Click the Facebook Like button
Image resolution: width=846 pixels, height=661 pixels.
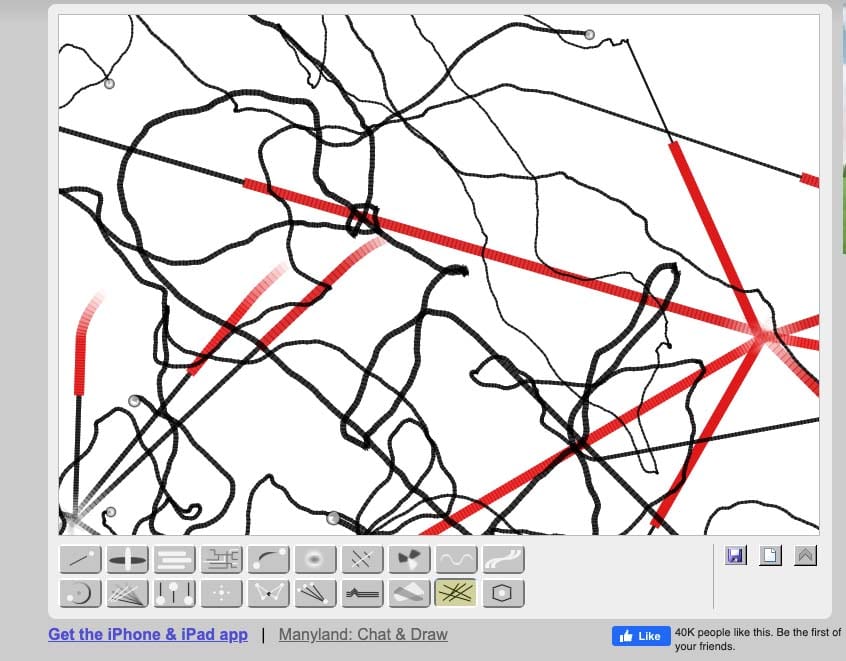point(641,636)
